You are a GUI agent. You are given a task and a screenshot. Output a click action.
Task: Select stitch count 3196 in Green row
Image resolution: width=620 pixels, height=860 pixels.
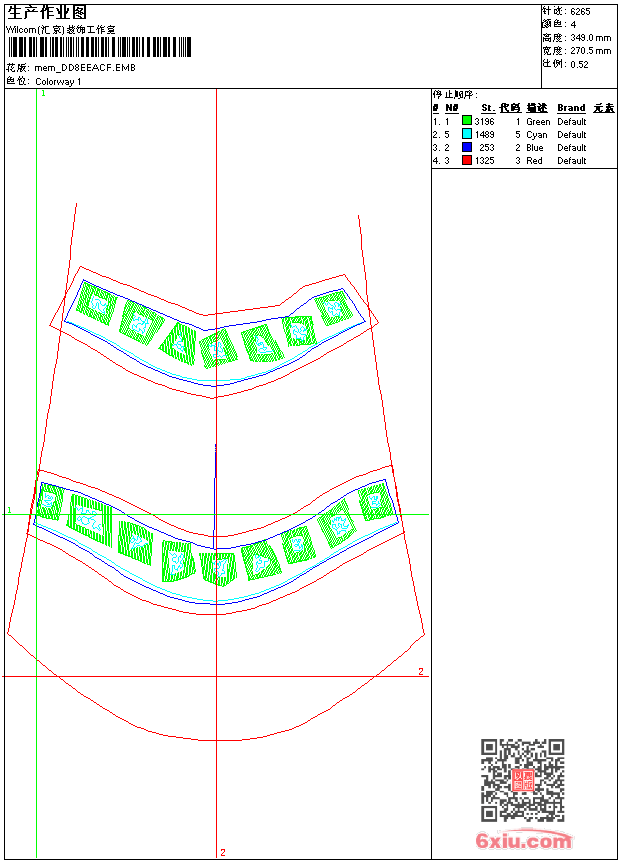484,122
